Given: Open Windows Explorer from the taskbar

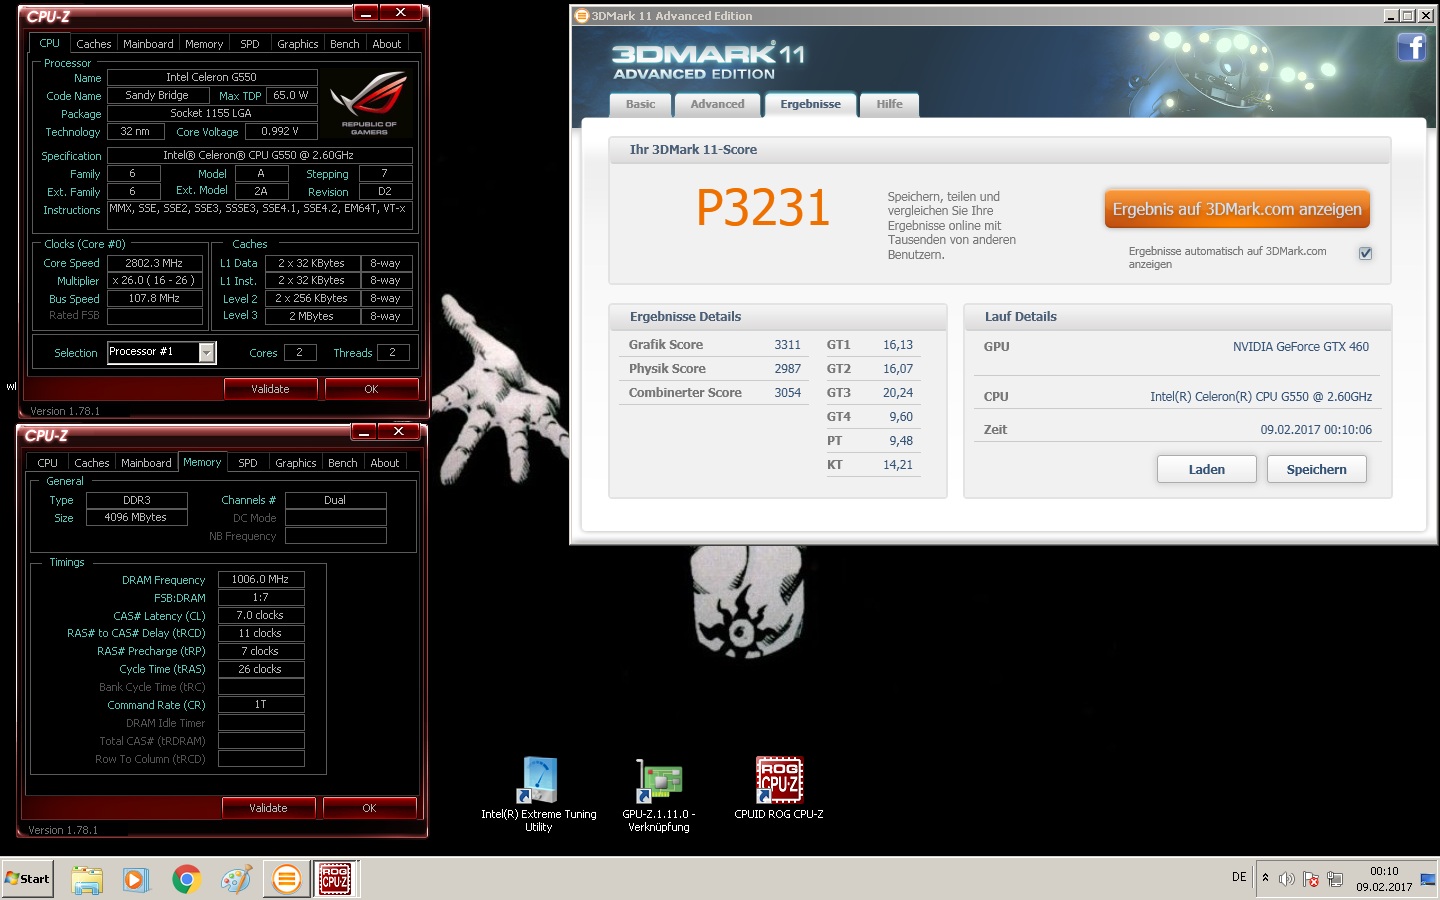Looking at the screenshot, I should click(x=87, y=879).
